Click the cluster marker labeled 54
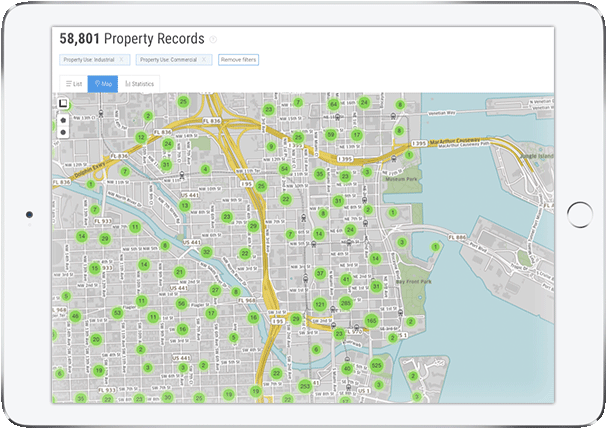Screen dimensions: 607x429 [285, 168]
